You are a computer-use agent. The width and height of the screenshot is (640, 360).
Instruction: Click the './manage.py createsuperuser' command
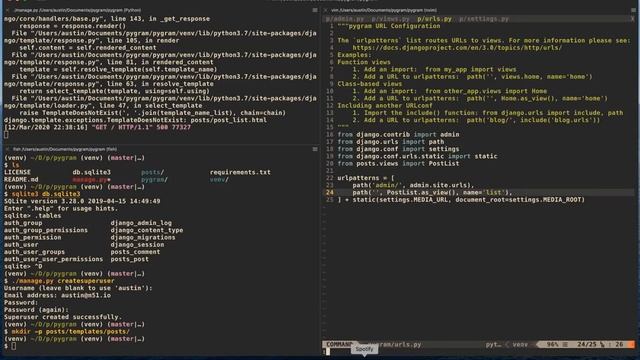point(63,281)
